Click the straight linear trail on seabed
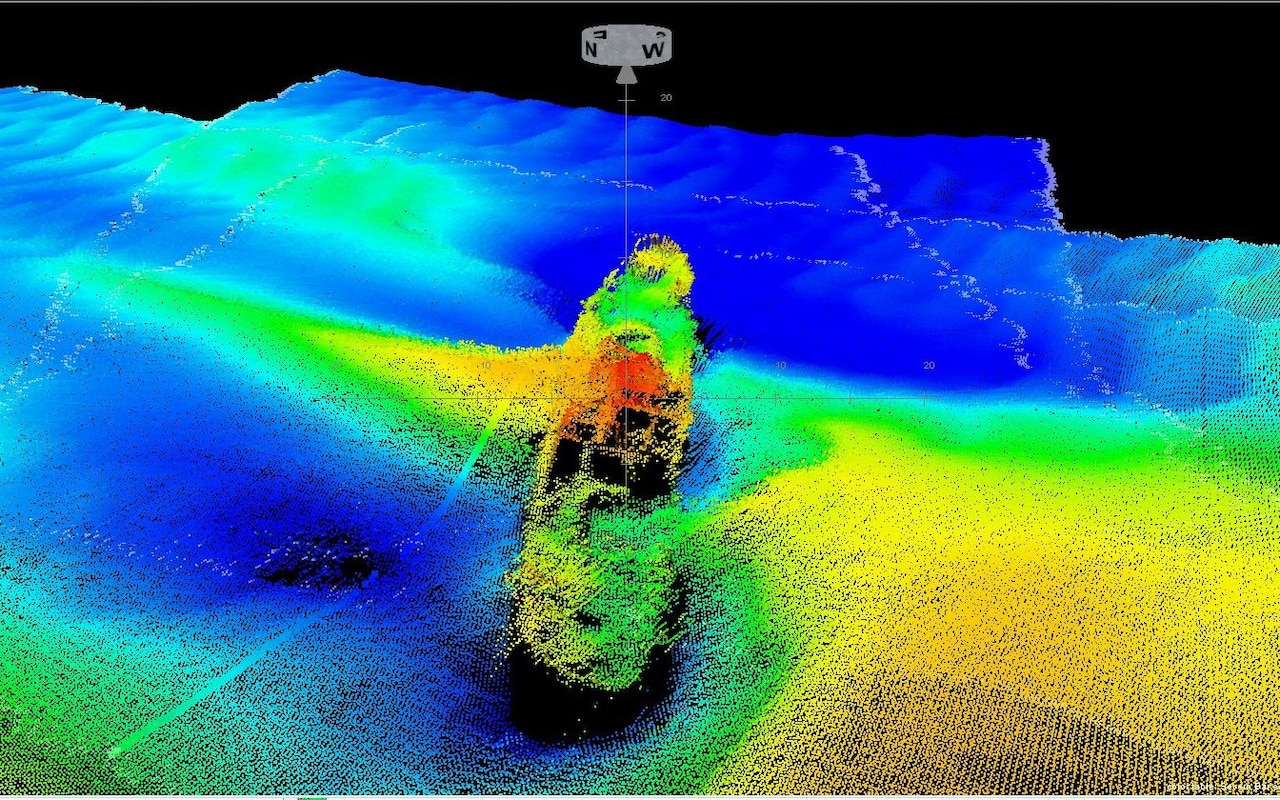Viewport: 1280px width, 800px height. [300, 640]
